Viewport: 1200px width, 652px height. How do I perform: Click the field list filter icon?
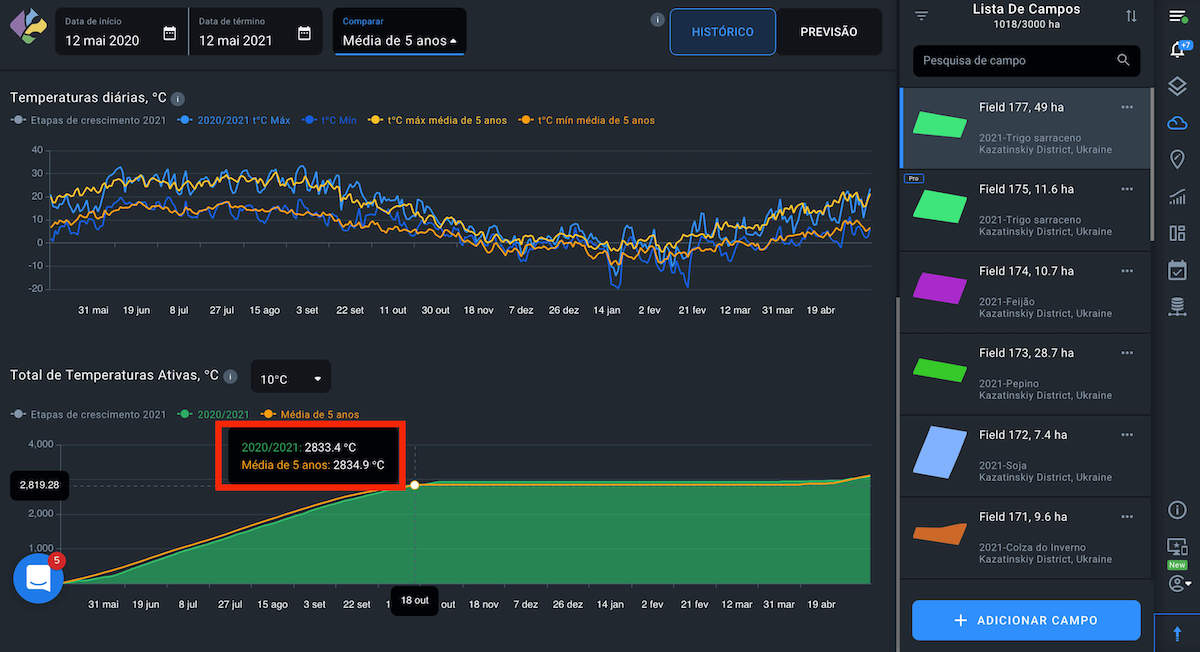tap(922, 16)
